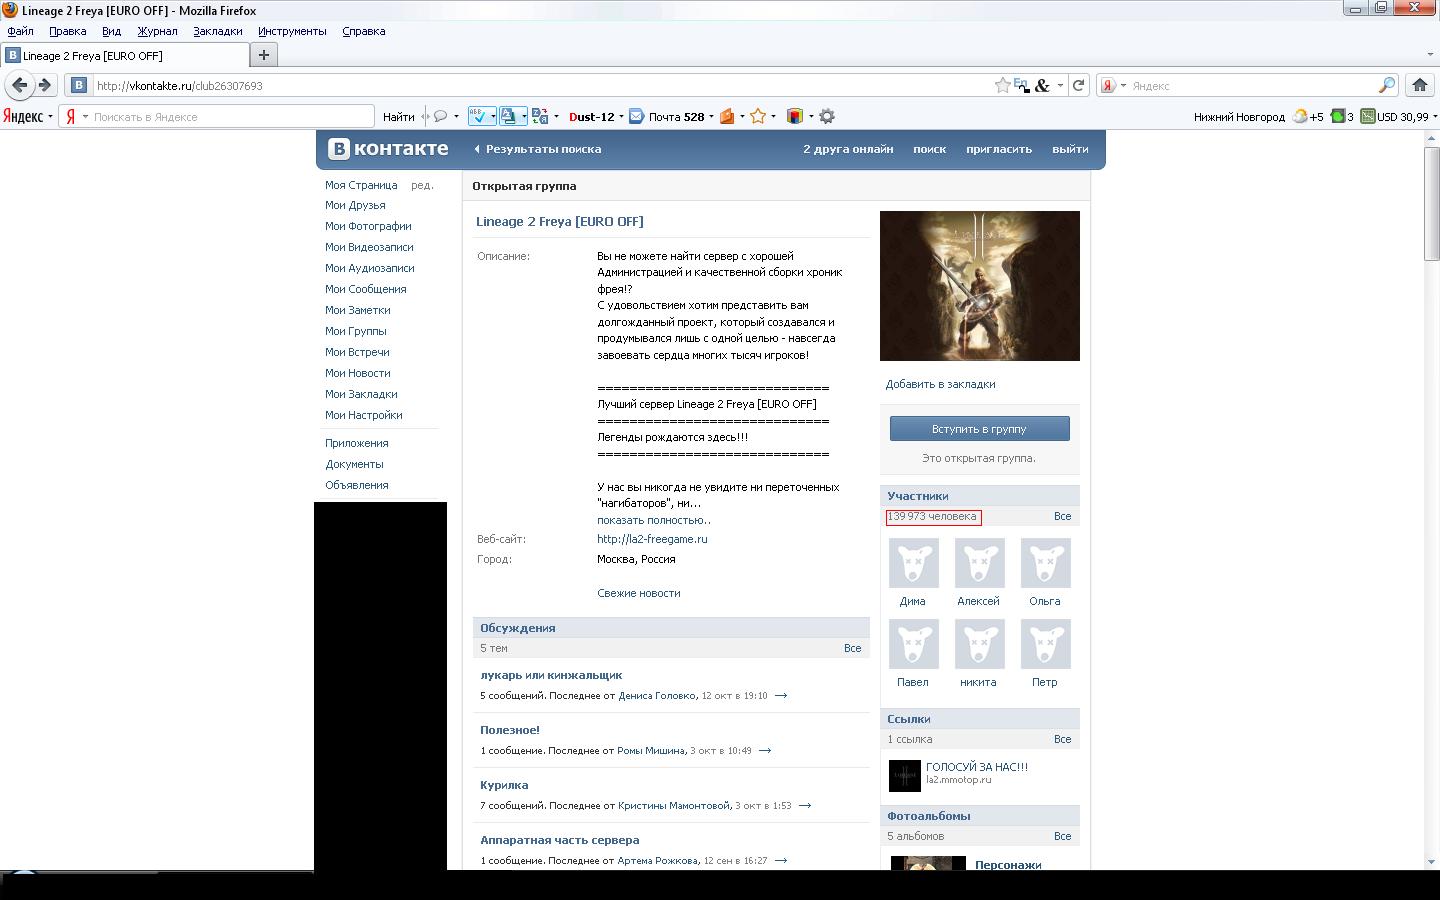Open a new tab with the plus button
The image size is (1440, 900).
pos(263,55)
